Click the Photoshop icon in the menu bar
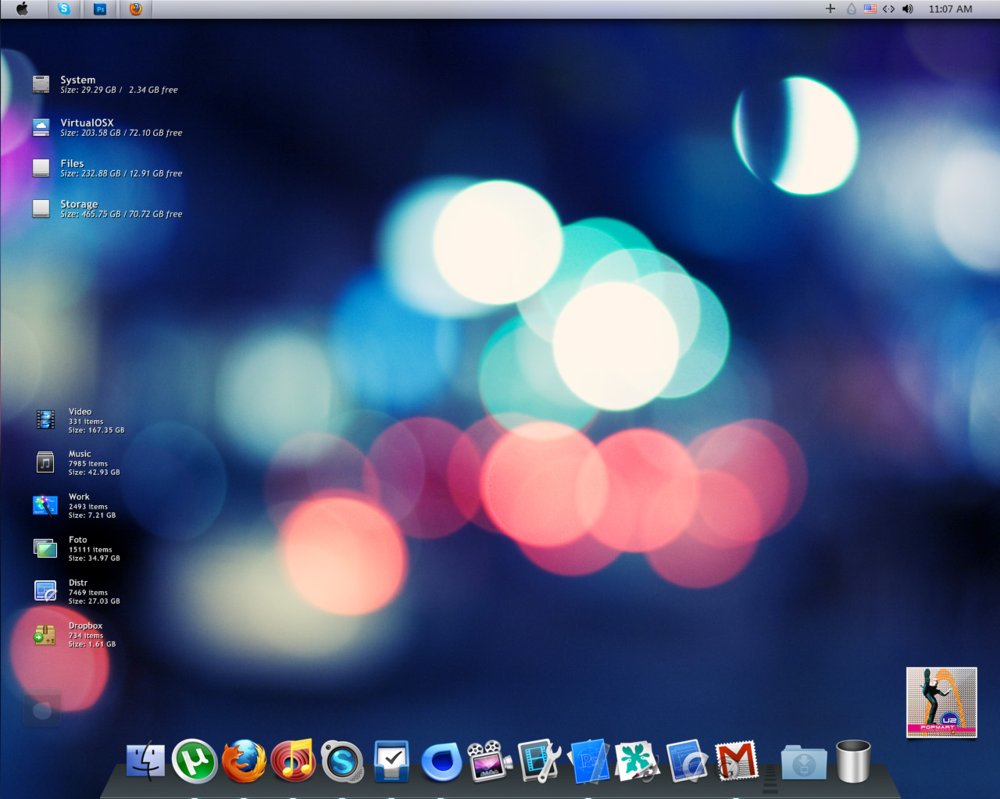This screenshot has width=1000, height=799. [100, 9]
